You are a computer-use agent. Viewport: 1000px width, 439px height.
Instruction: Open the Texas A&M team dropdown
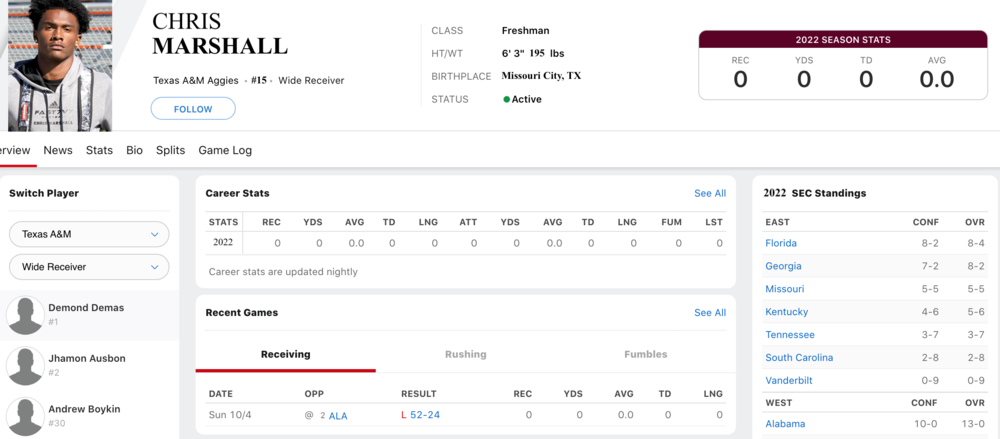tap(89, 234)
